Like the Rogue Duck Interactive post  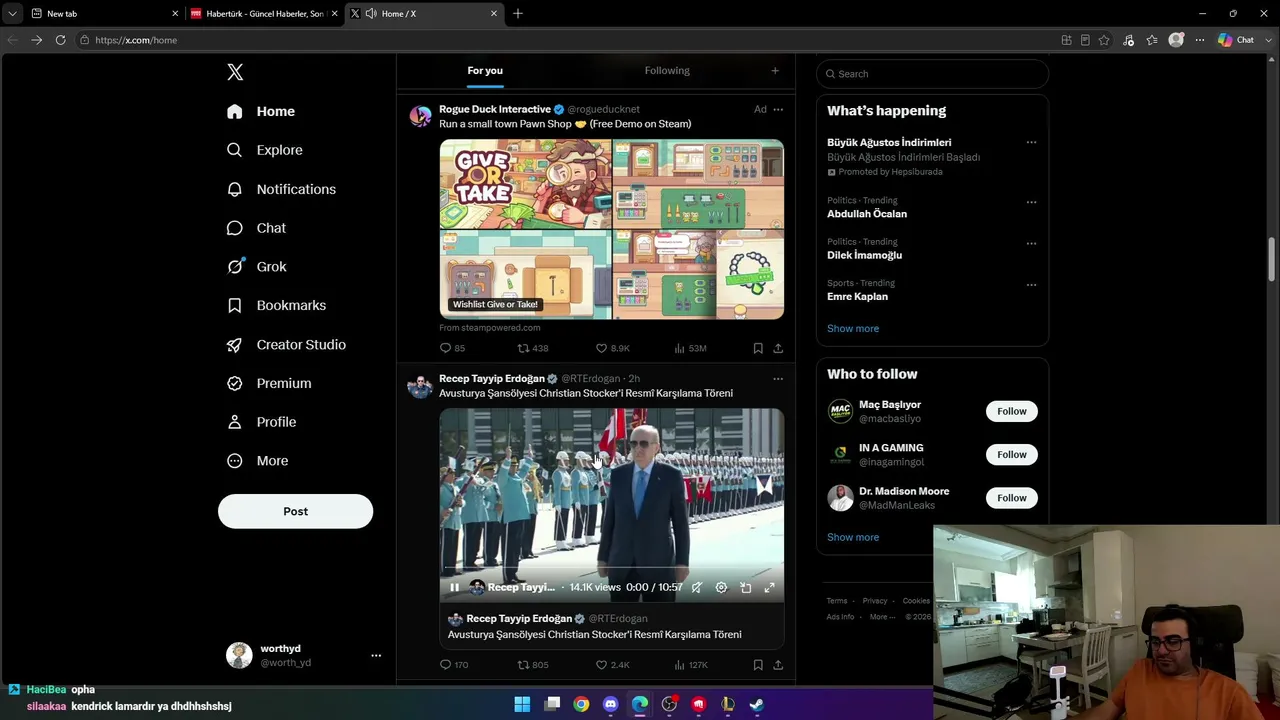click(612, 348)
